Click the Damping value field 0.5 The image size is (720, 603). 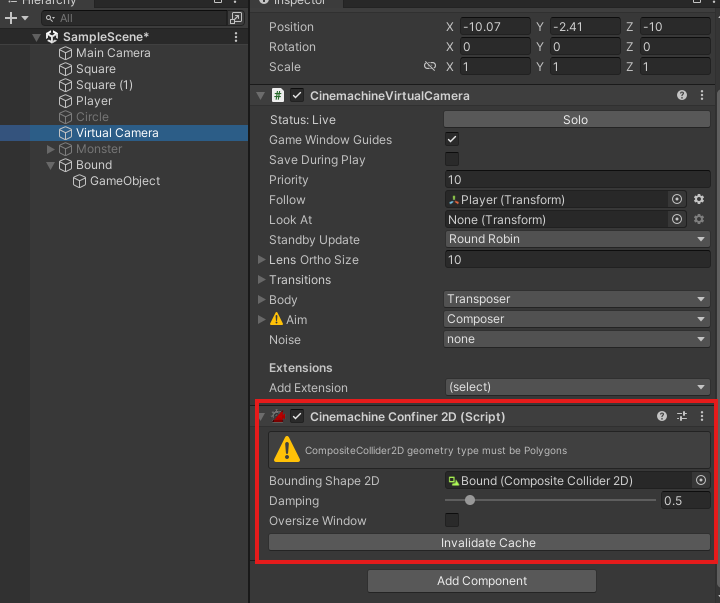(686, 501)
